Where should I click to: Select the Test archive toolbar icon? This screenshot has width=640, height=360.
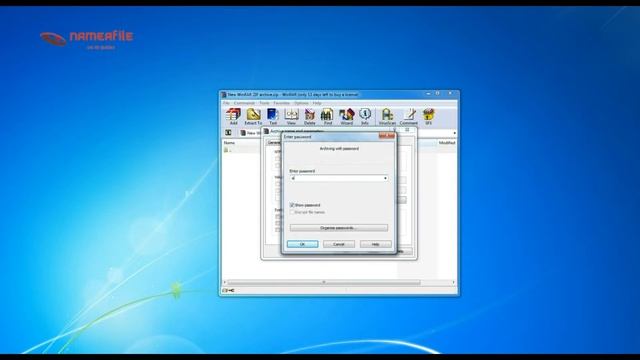pos(273,117)
